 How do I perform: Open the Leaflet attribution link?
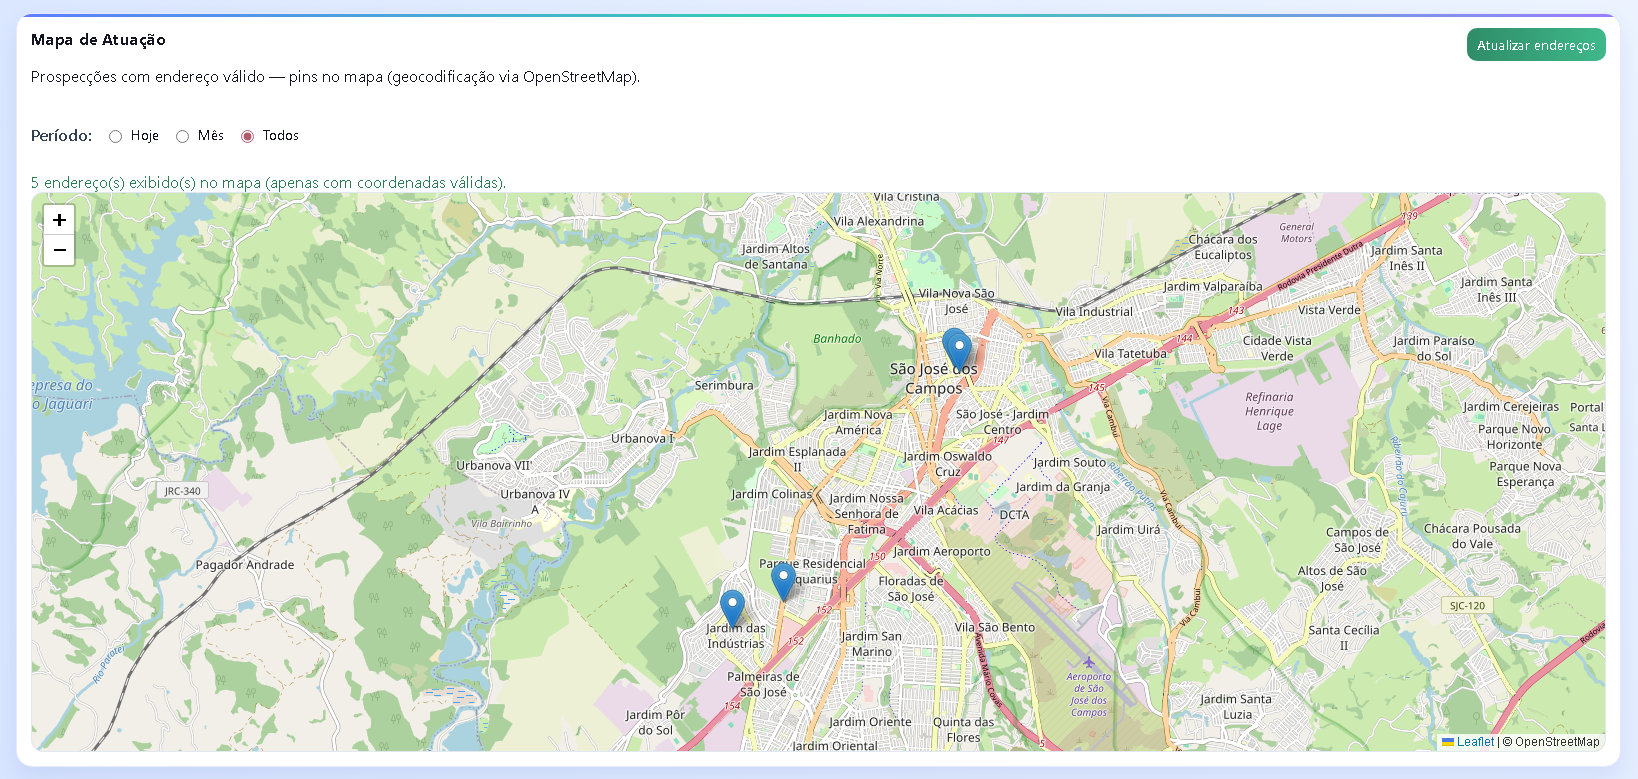(x=1475, y=742)
